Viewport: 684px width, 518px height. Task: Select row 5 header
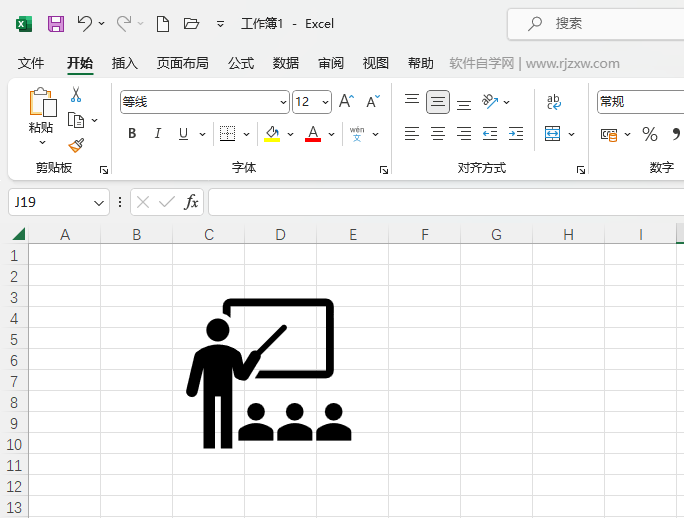click(14, 340)
